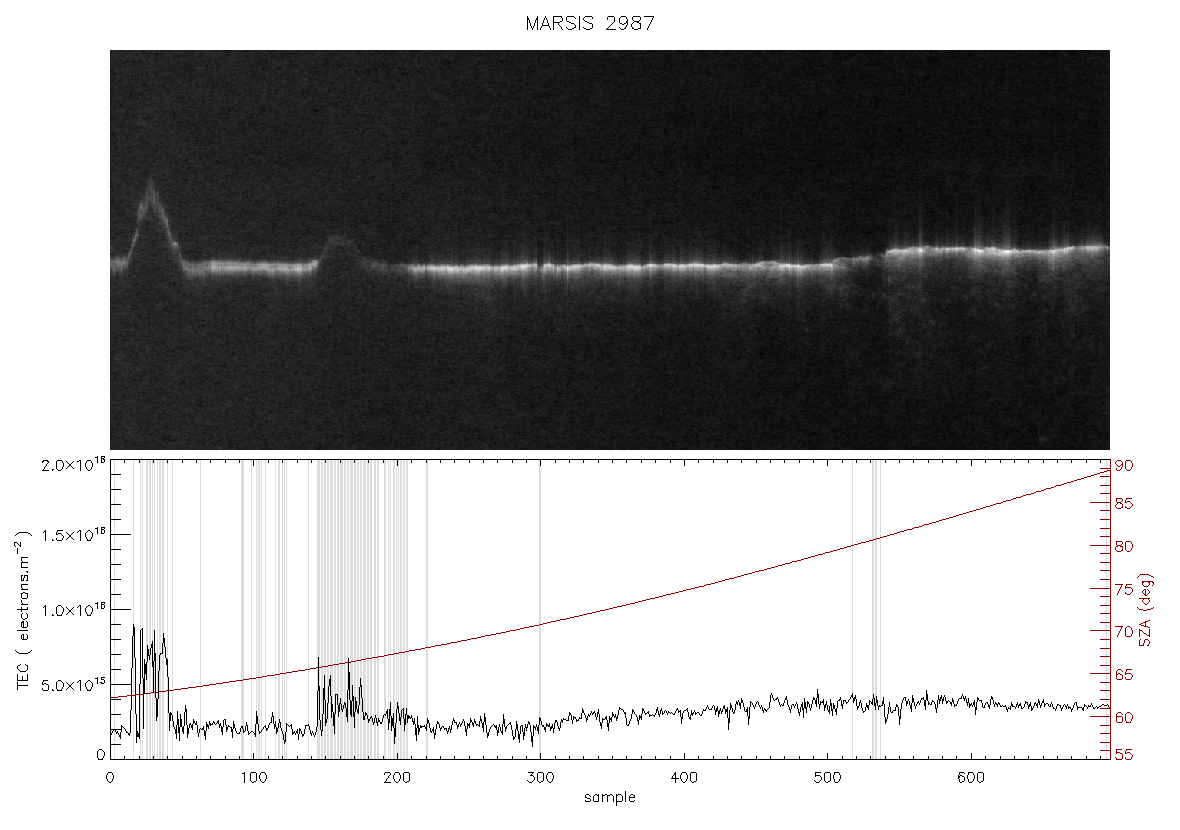The width and height of the screenshot is (1180, 830).
Task: Click the gray vertical line near sample 62
Action: click(x=200, y=608)
